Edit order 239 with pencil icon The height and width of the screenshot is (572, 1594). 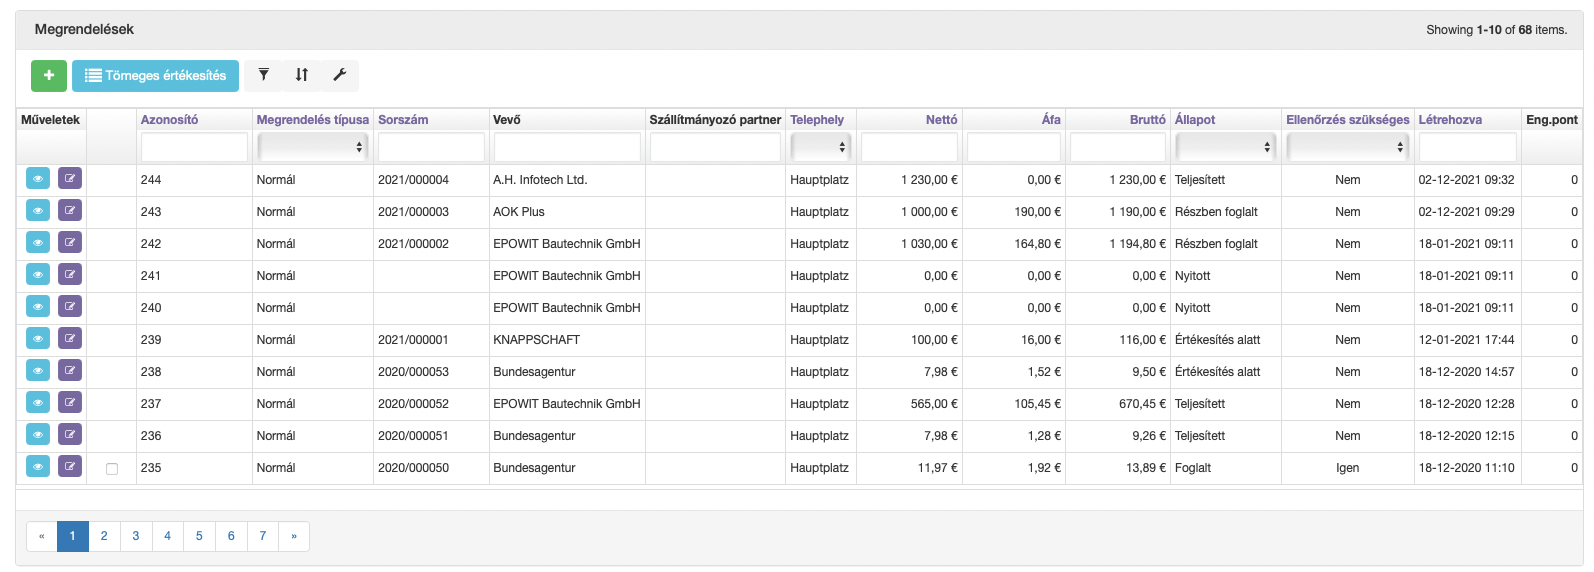coord(70,339)
